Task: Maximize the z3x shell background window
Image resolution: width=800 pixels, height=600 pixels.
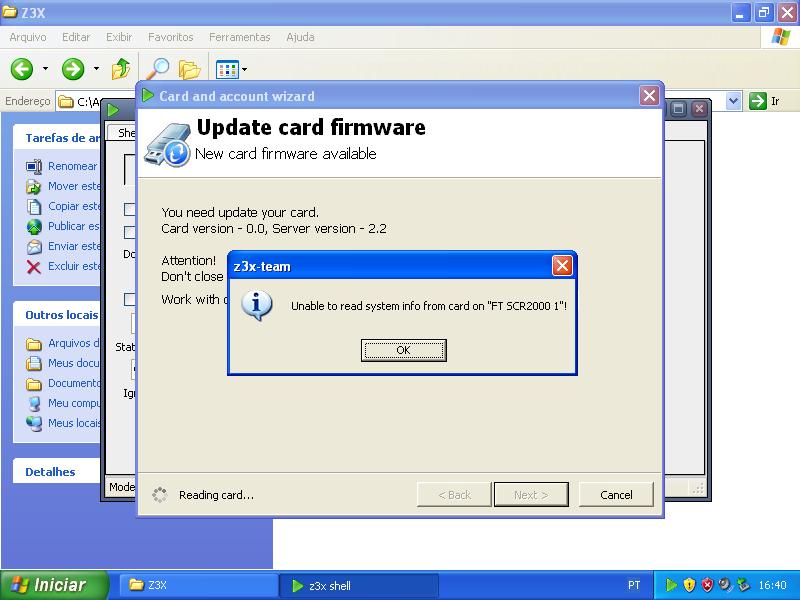Action: (678, 108)
